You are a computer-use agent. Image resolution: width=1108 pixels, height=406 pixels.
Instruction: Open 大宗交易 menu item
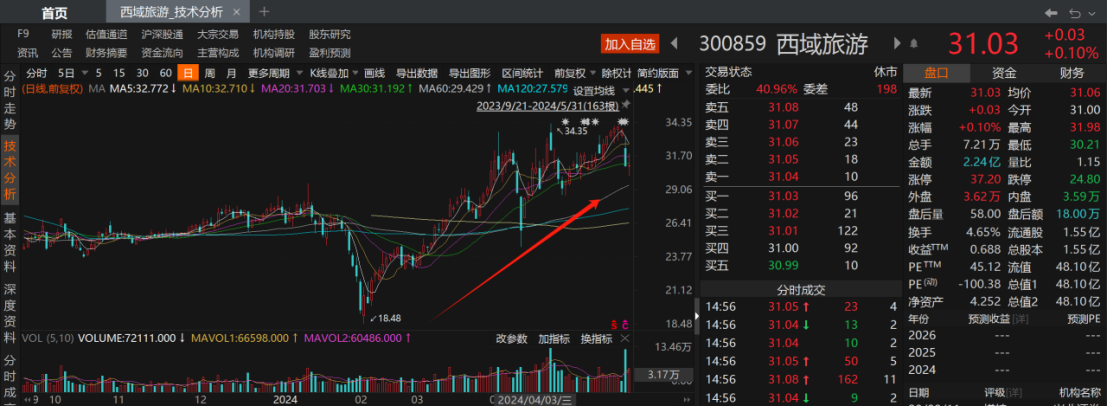tap(218, 33)
